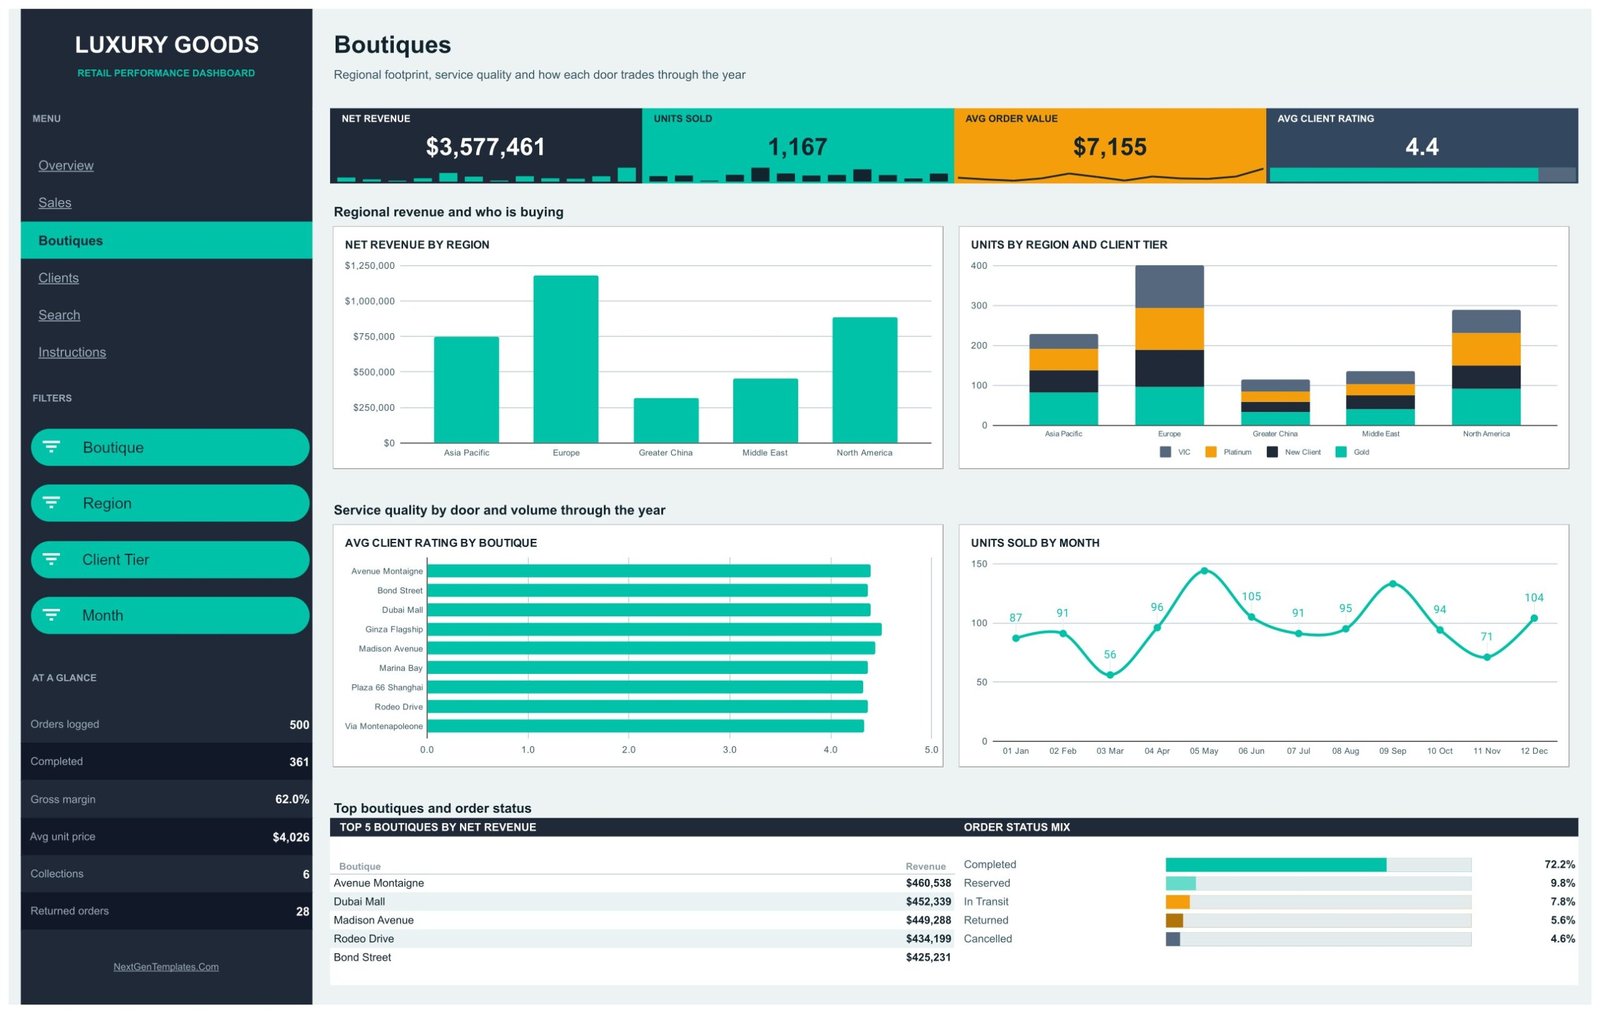Click the 105 data label on monthly chart

(1251, 596)
